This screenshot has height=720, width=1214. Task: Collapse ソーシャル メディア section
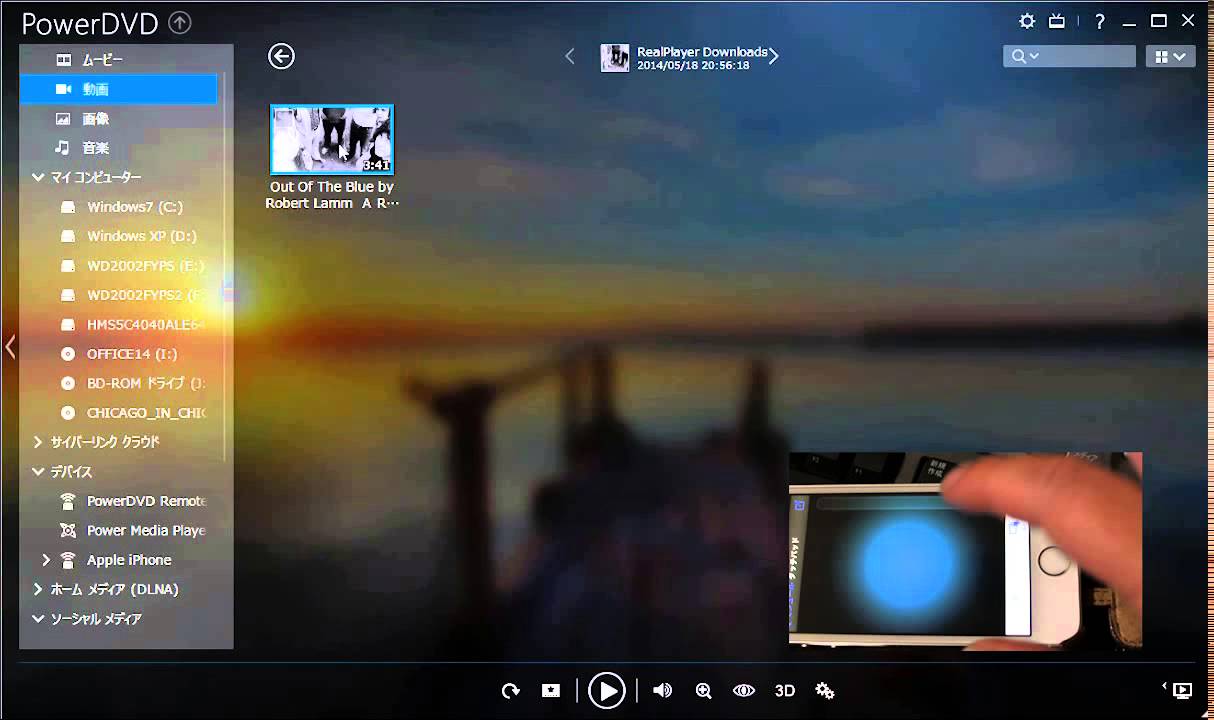tap(38, 619)
